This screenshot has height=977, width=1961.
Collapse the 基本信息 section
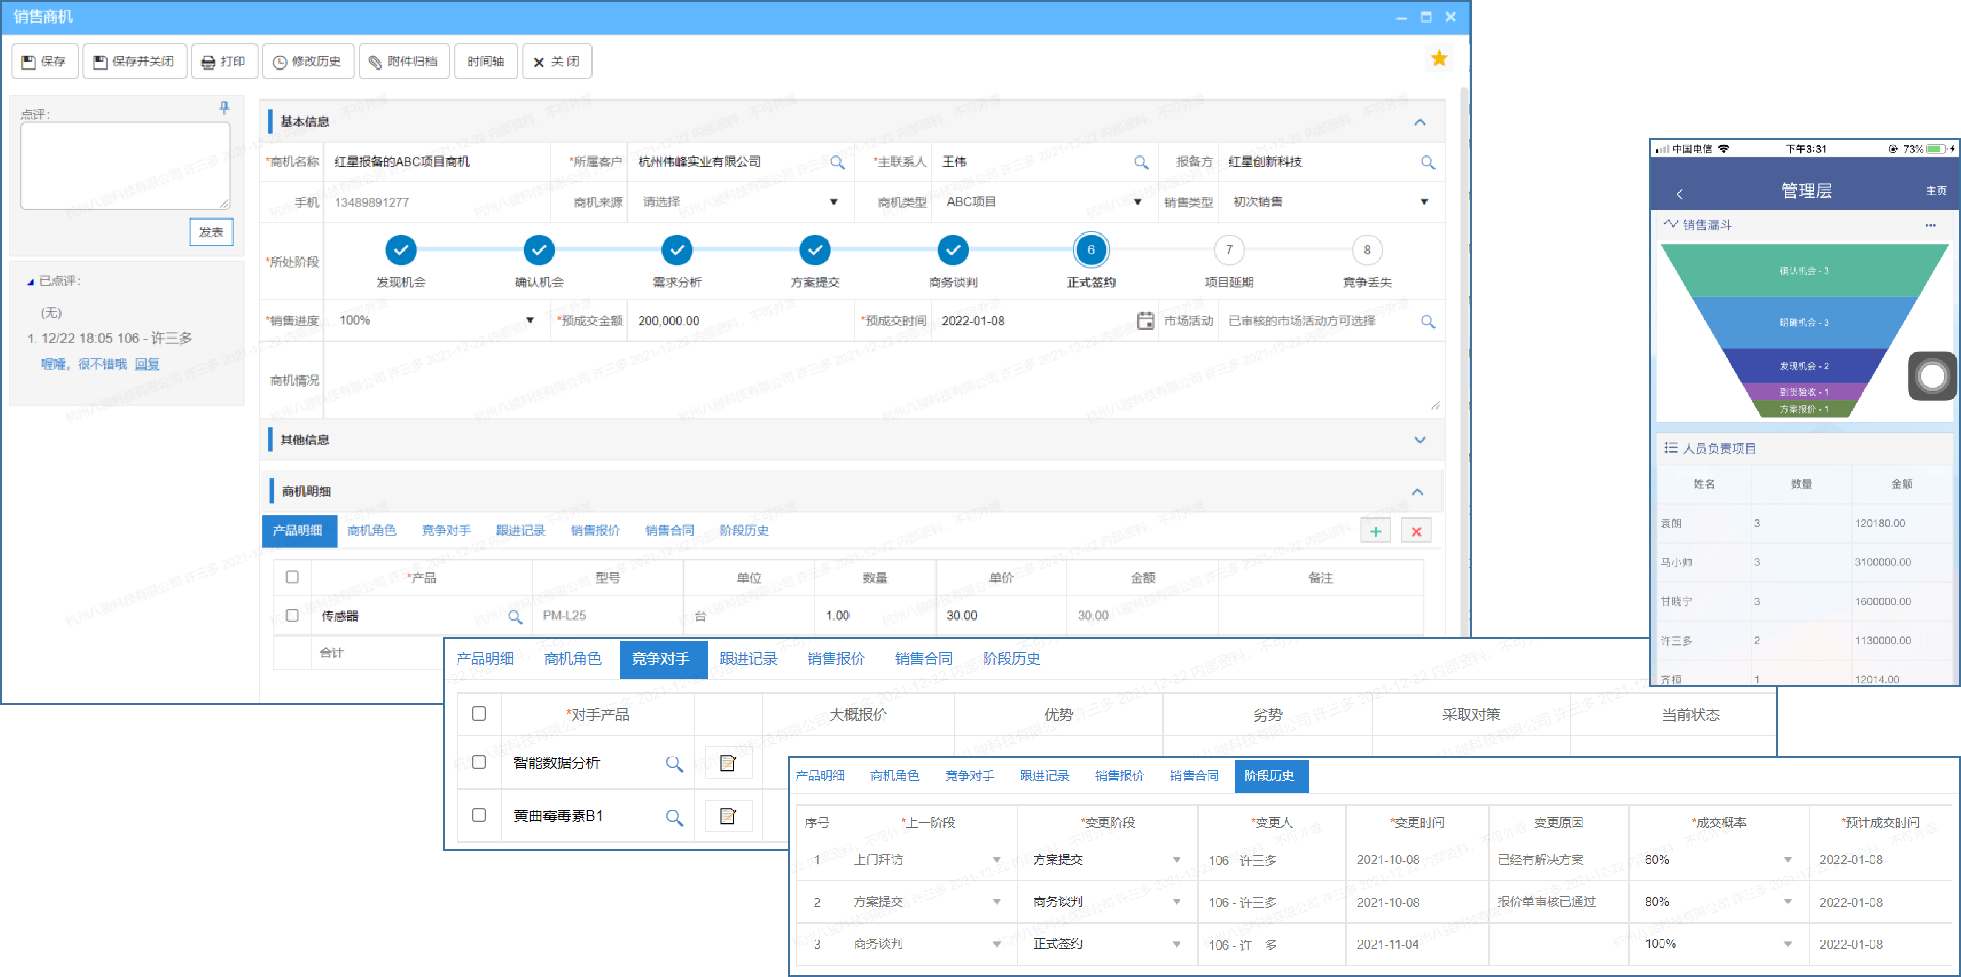point(1420,121)
